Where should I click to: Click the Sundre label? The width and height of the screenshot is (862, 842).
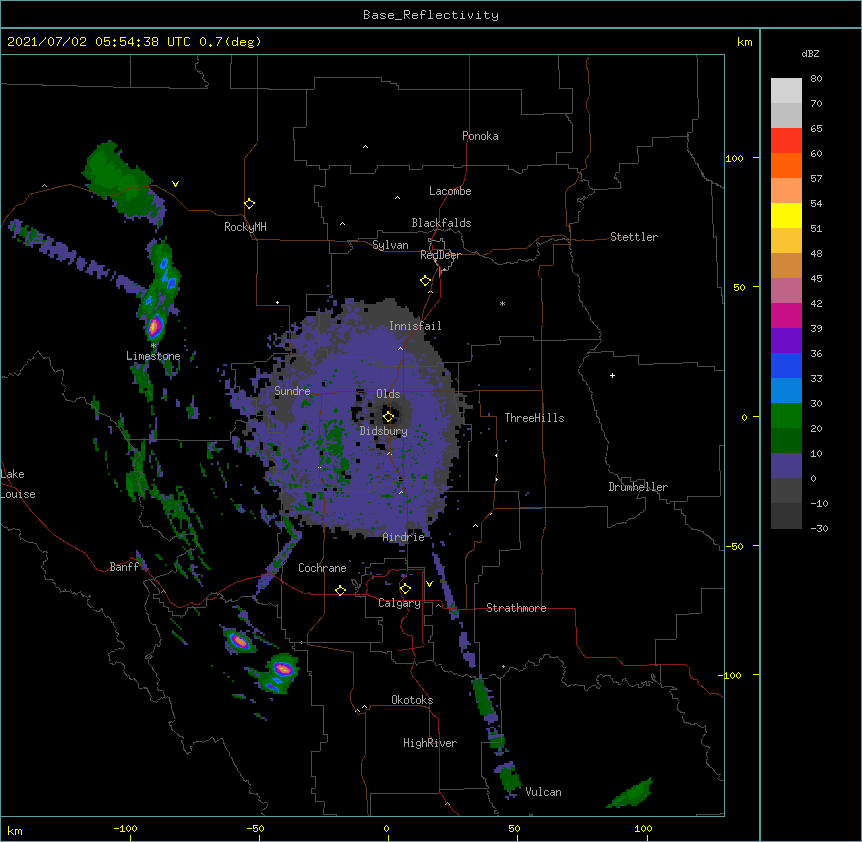coord(292,391)
